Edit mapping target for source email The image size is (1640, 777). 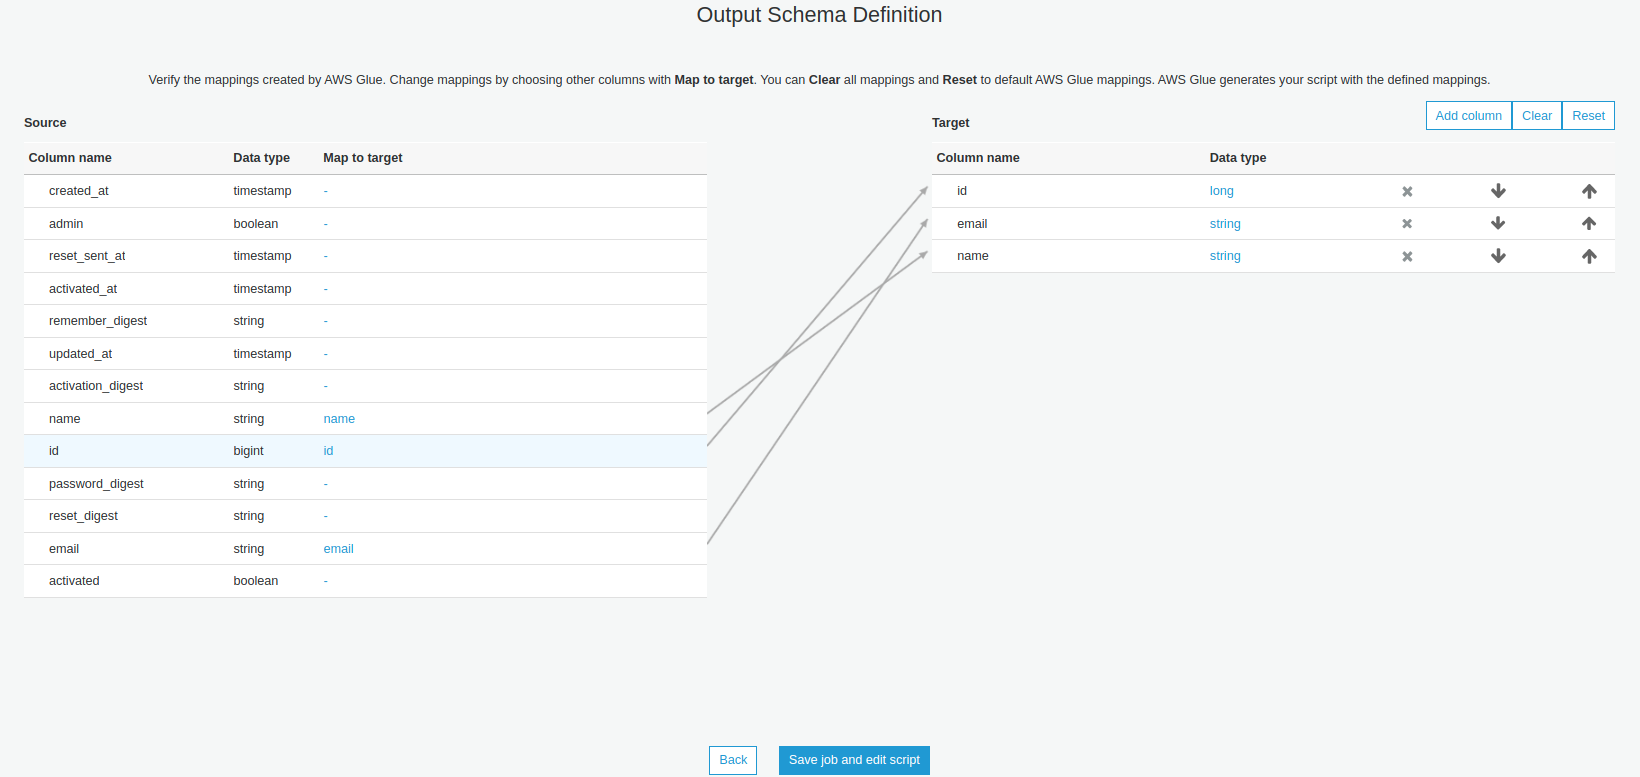(x=338, y=549)
